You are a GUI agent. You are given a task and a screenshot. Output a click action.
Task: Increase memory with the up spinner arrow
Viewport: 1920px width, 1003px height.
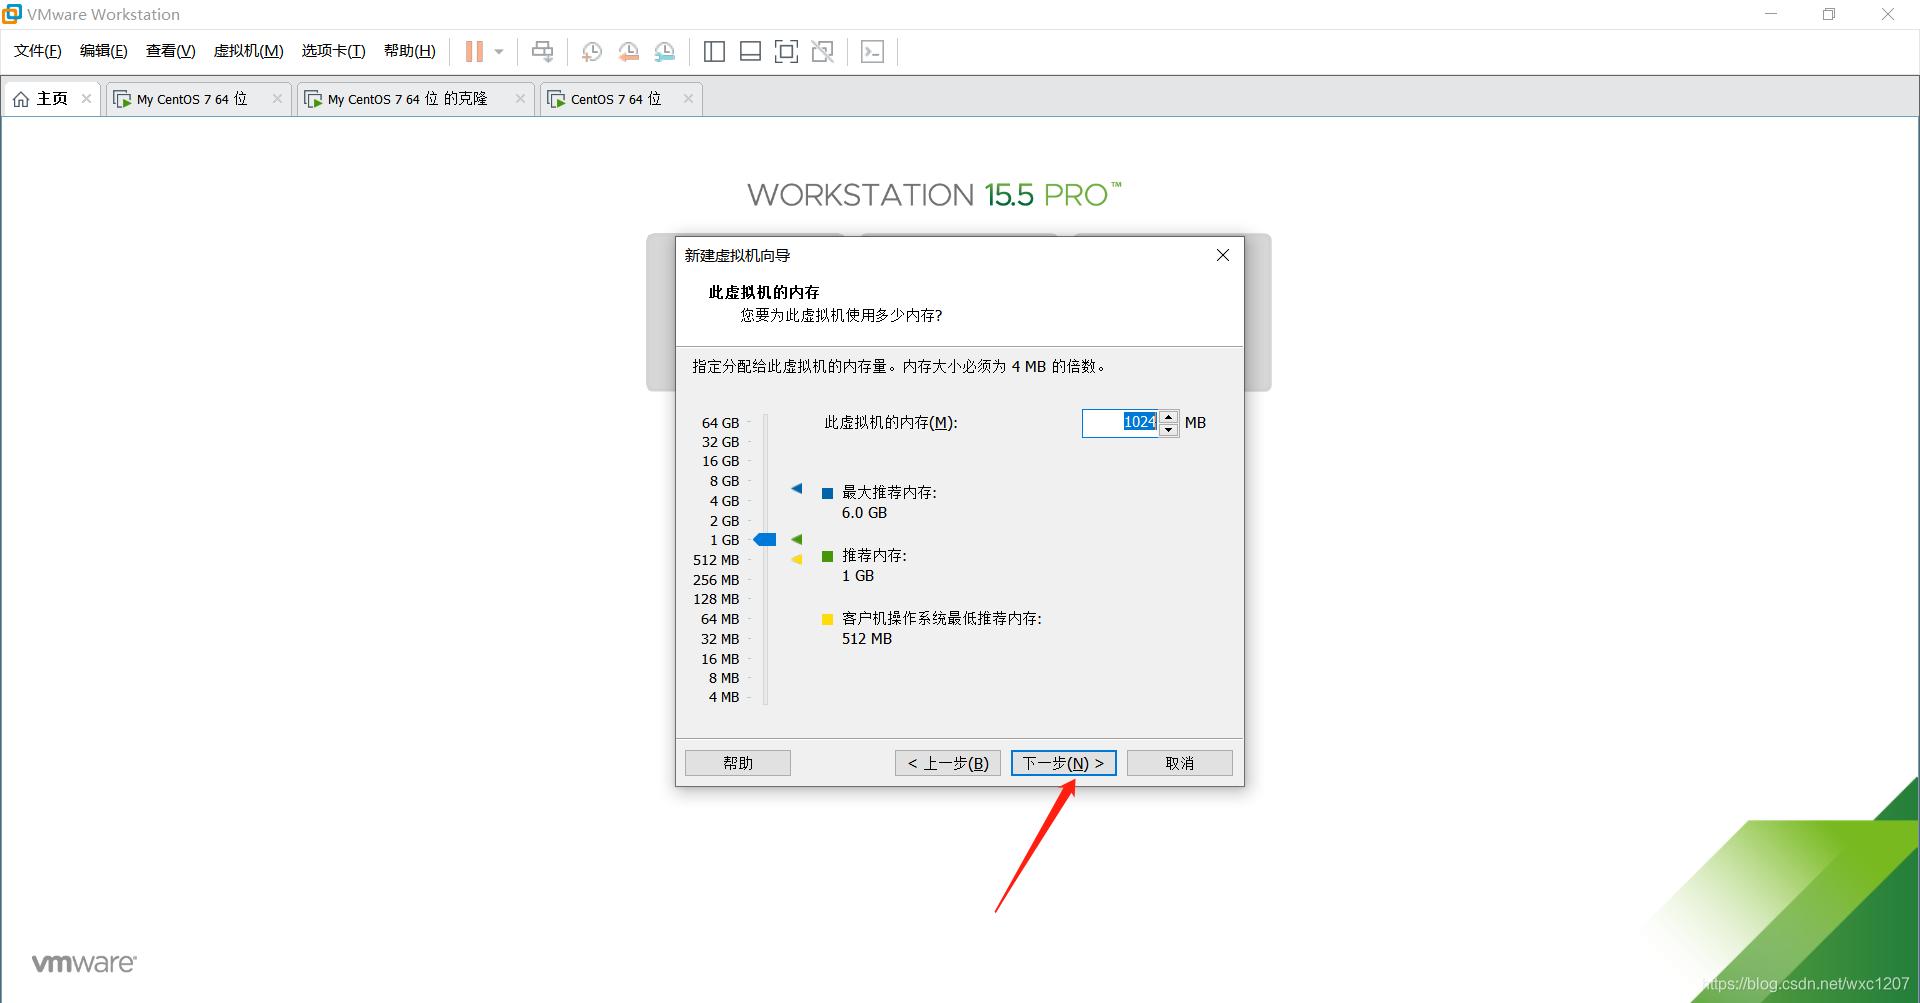point(1169,417)
